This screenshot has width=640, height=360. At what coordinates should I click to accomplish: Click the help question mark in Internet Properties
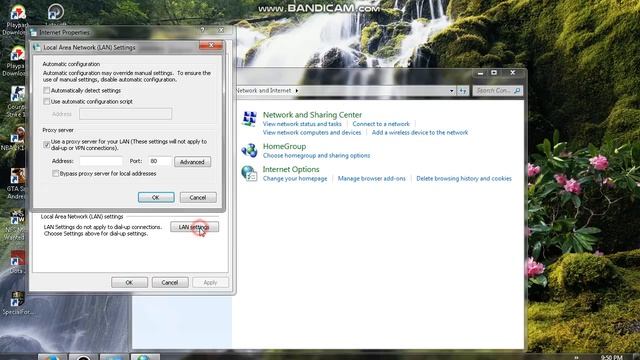(202, 30)
